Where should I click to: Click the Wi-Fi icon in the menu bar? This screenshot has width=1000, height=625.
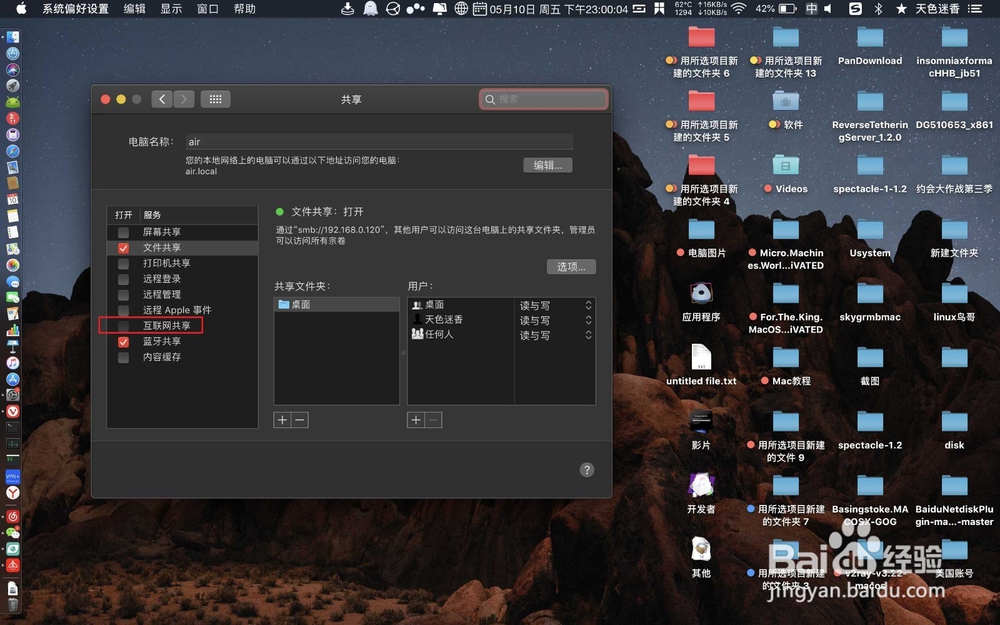(738, 9)
